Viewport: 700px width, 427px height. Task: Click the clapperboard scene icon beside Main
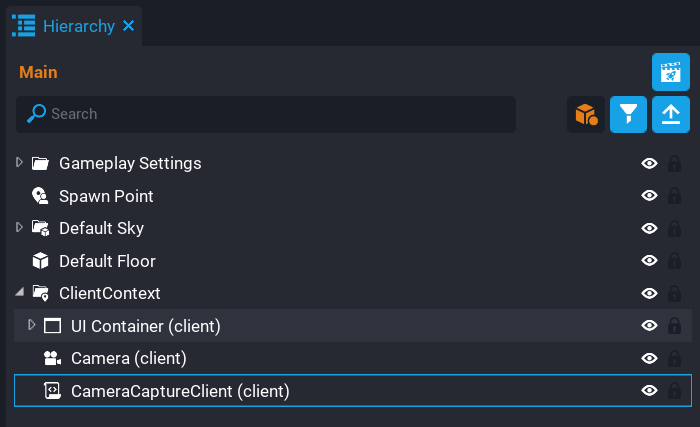670,73
